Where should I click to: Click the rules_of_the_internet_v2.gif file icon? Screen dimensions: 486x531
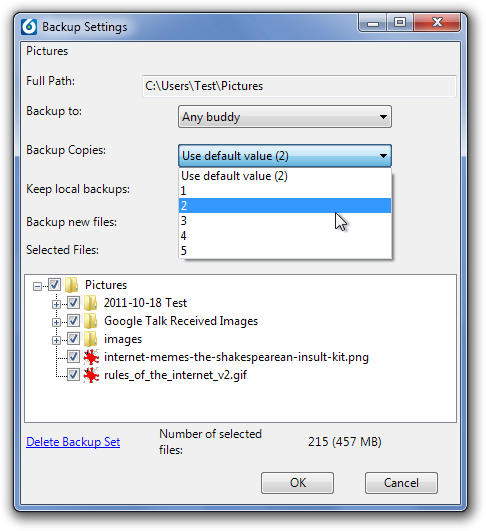(91, 375)
